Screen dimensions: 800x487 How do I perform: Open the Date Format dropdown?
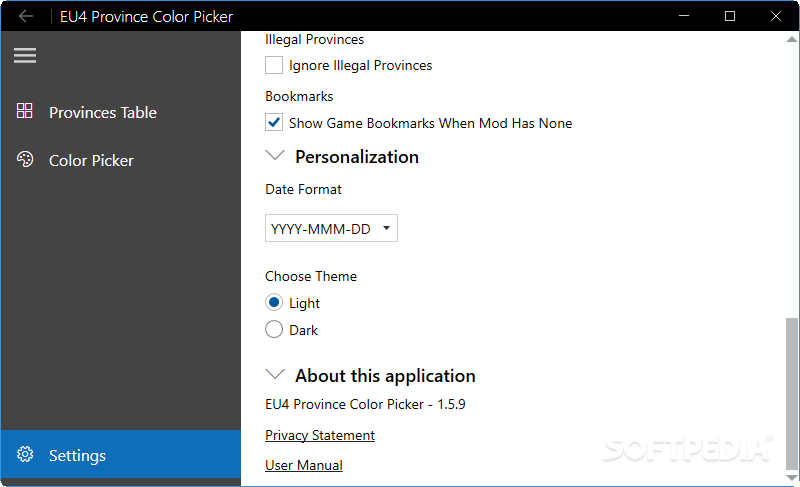(x=331, y=228)
